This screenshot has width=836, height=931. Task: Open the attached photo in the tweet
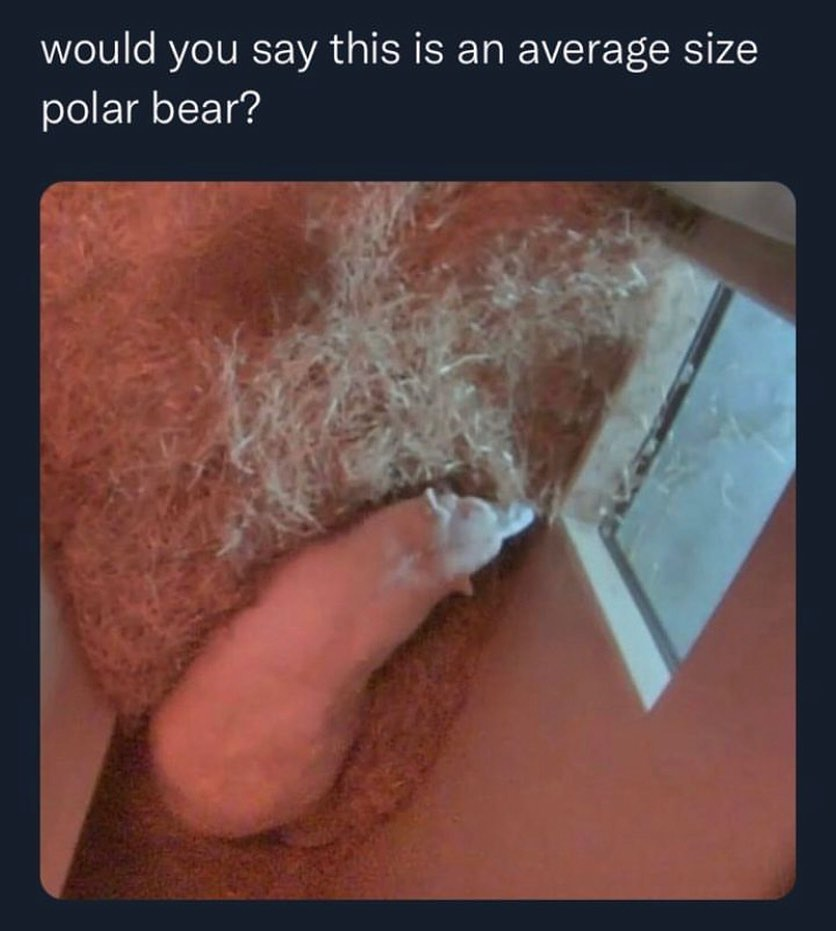tap(417, 540)
